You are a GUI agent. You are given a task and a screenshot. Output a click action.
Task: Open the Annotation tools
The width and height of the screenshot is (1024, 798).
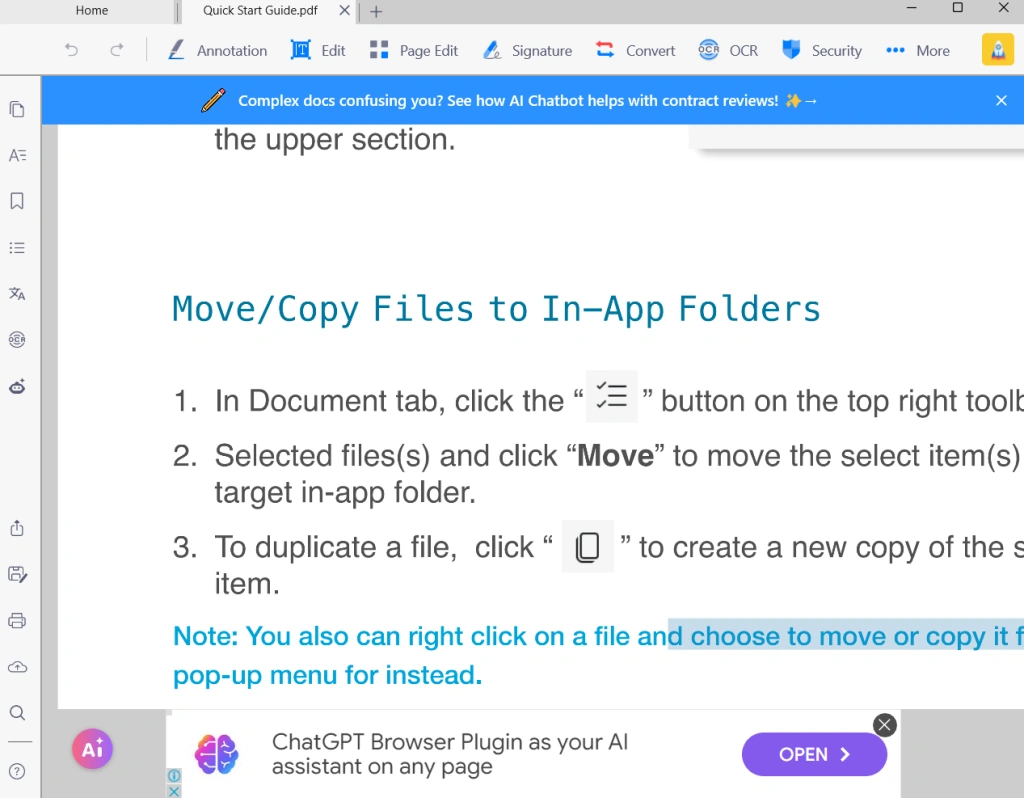click(217, 50)
